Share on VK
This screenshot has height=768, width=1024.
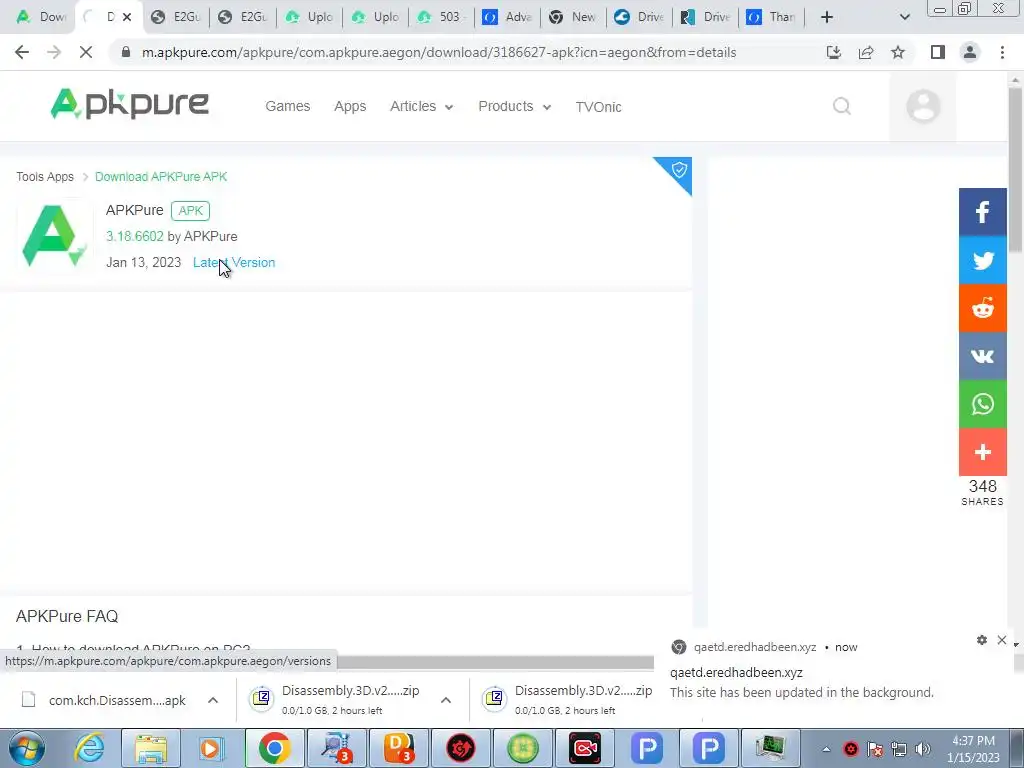[x=983, y=356]
